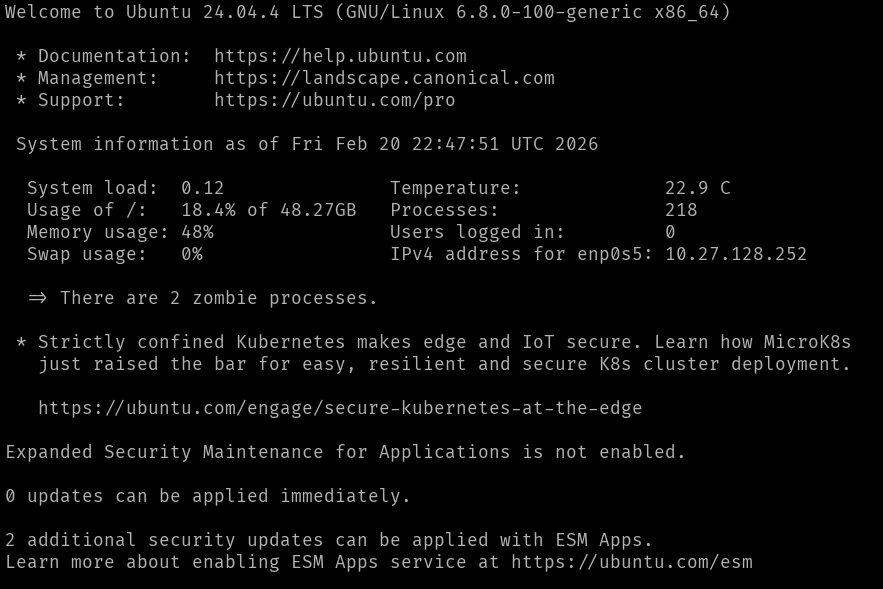Click the Expanded Security Maintenance notice
The width and height of the screenshot is (883, 589).
(346, 452)
